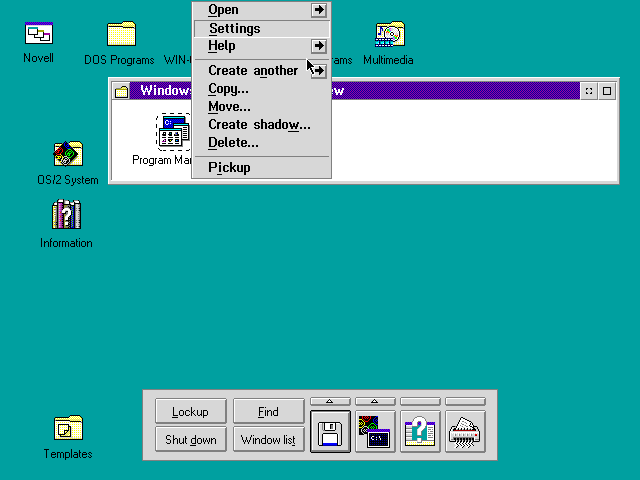Choose Delete... from the context menu
The width and height of the screenshot is (640, 480).
tap(262, 143)
